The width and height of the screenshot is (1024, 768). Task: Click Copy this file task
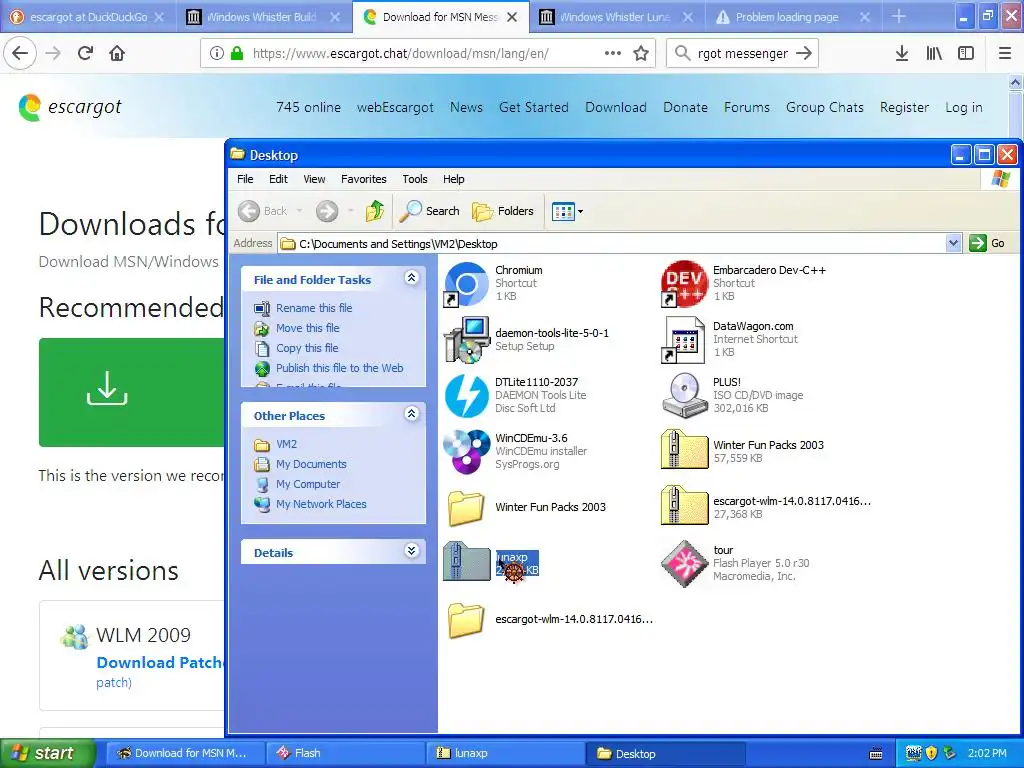(306, 348)
